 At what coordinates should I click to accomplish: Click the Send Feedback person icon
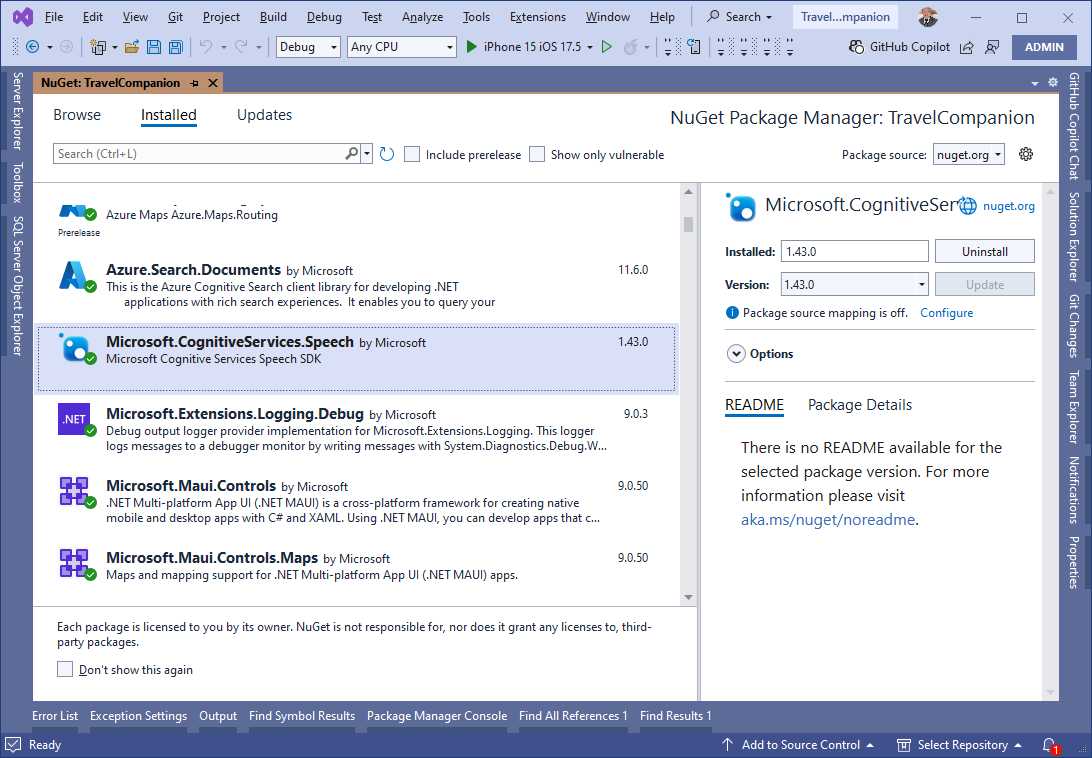click(992, 47)
